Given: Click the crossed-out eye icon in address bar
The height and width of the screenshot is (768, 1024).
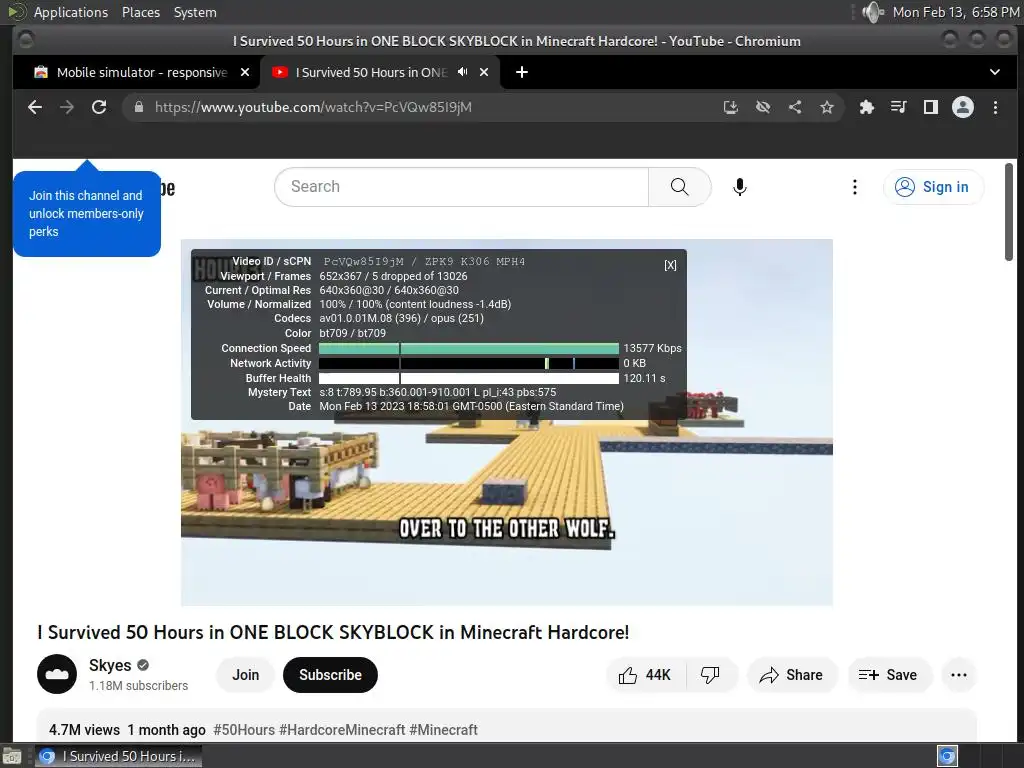Looking at the screenshot, I should tap(763, 107).
